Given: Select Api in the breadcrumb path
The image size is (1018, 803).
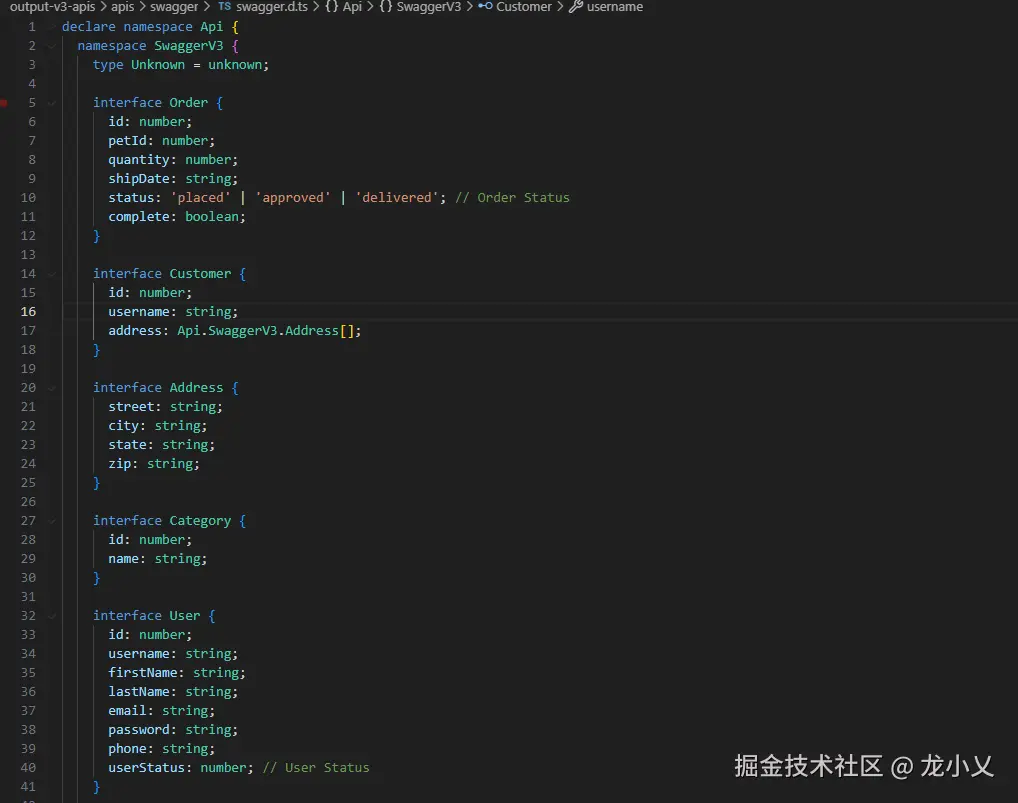Looking at the screenshot, I should 353,6.
